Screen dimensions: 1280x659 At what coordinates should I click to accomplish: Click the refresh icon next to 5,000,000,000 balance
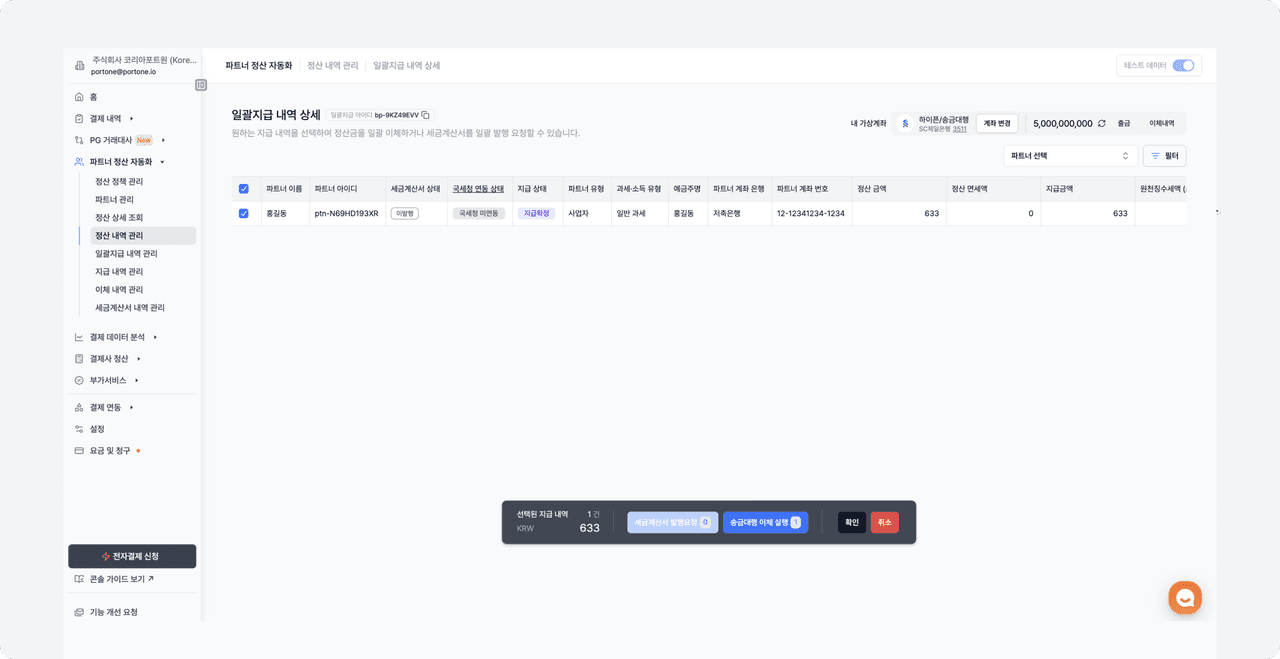tap(1101, 123)
